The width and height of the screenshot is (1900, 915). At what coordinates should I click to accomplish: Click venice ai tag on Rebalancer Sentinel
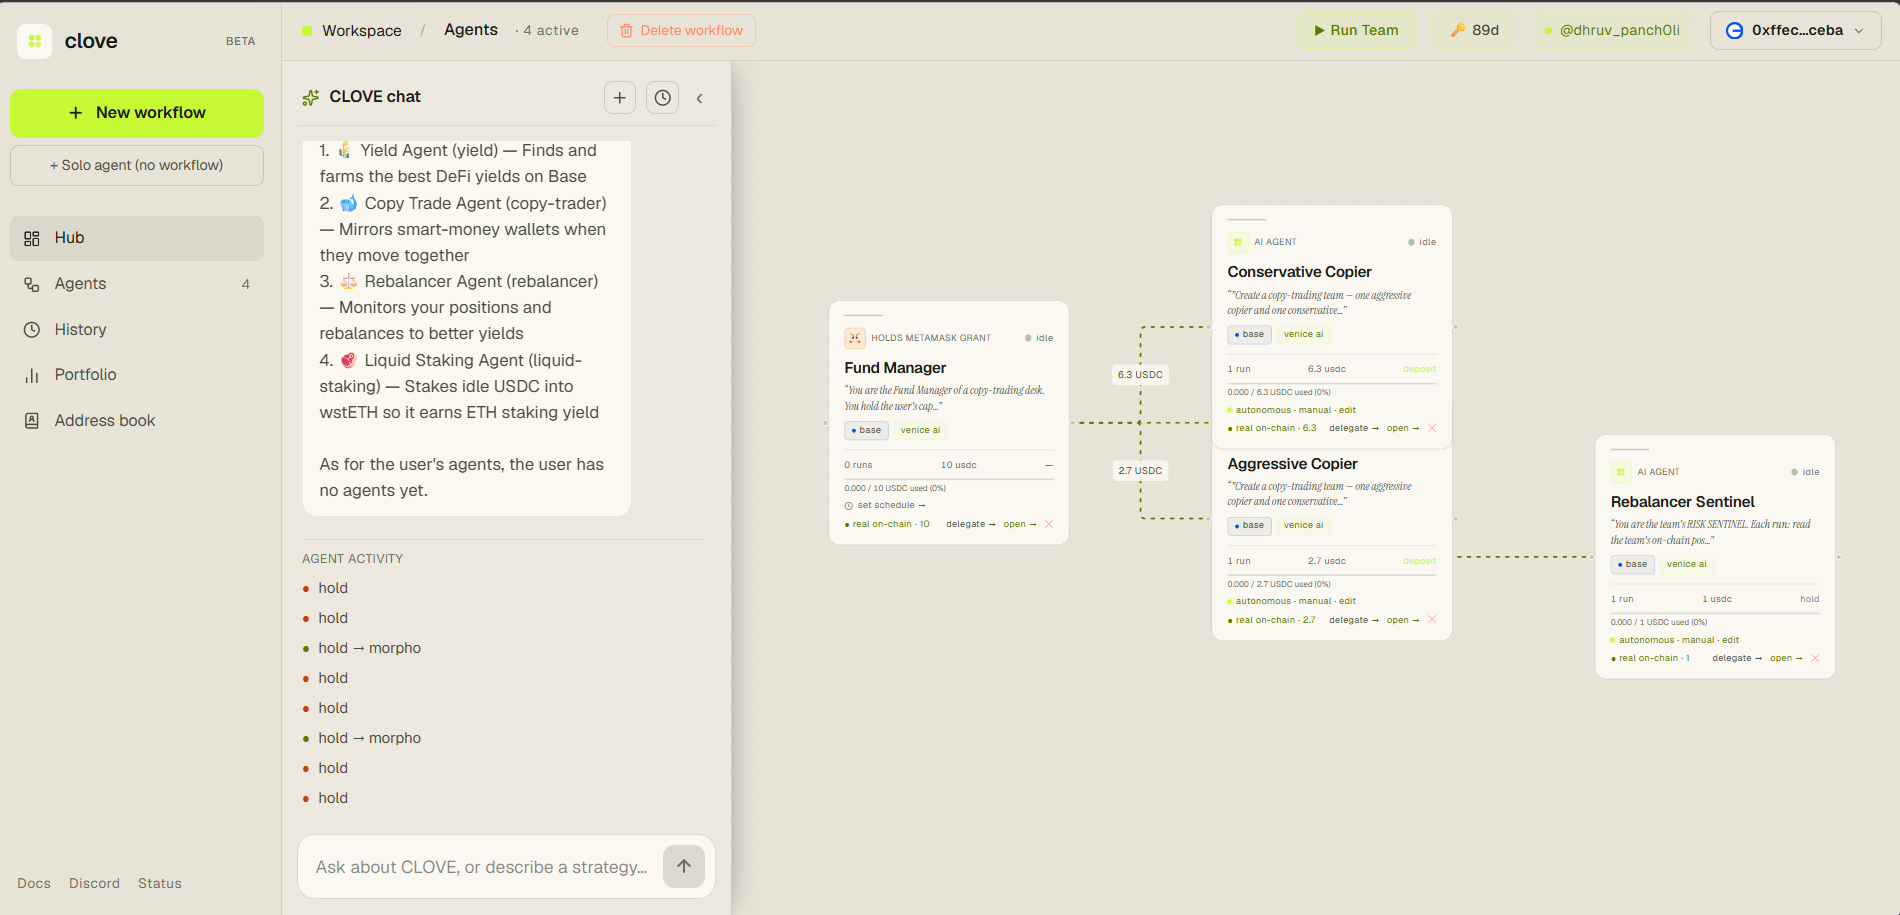tap(1687, 564)
